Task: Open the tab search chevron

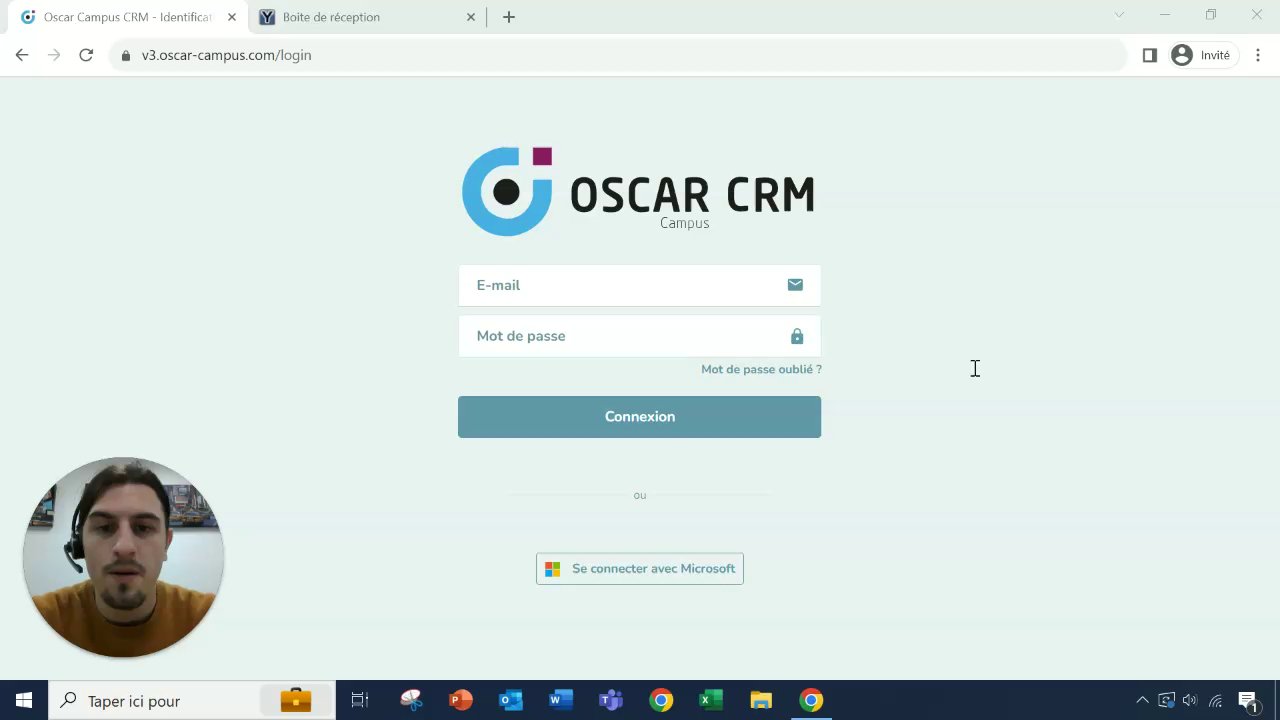Action: tap(1119, 15)
